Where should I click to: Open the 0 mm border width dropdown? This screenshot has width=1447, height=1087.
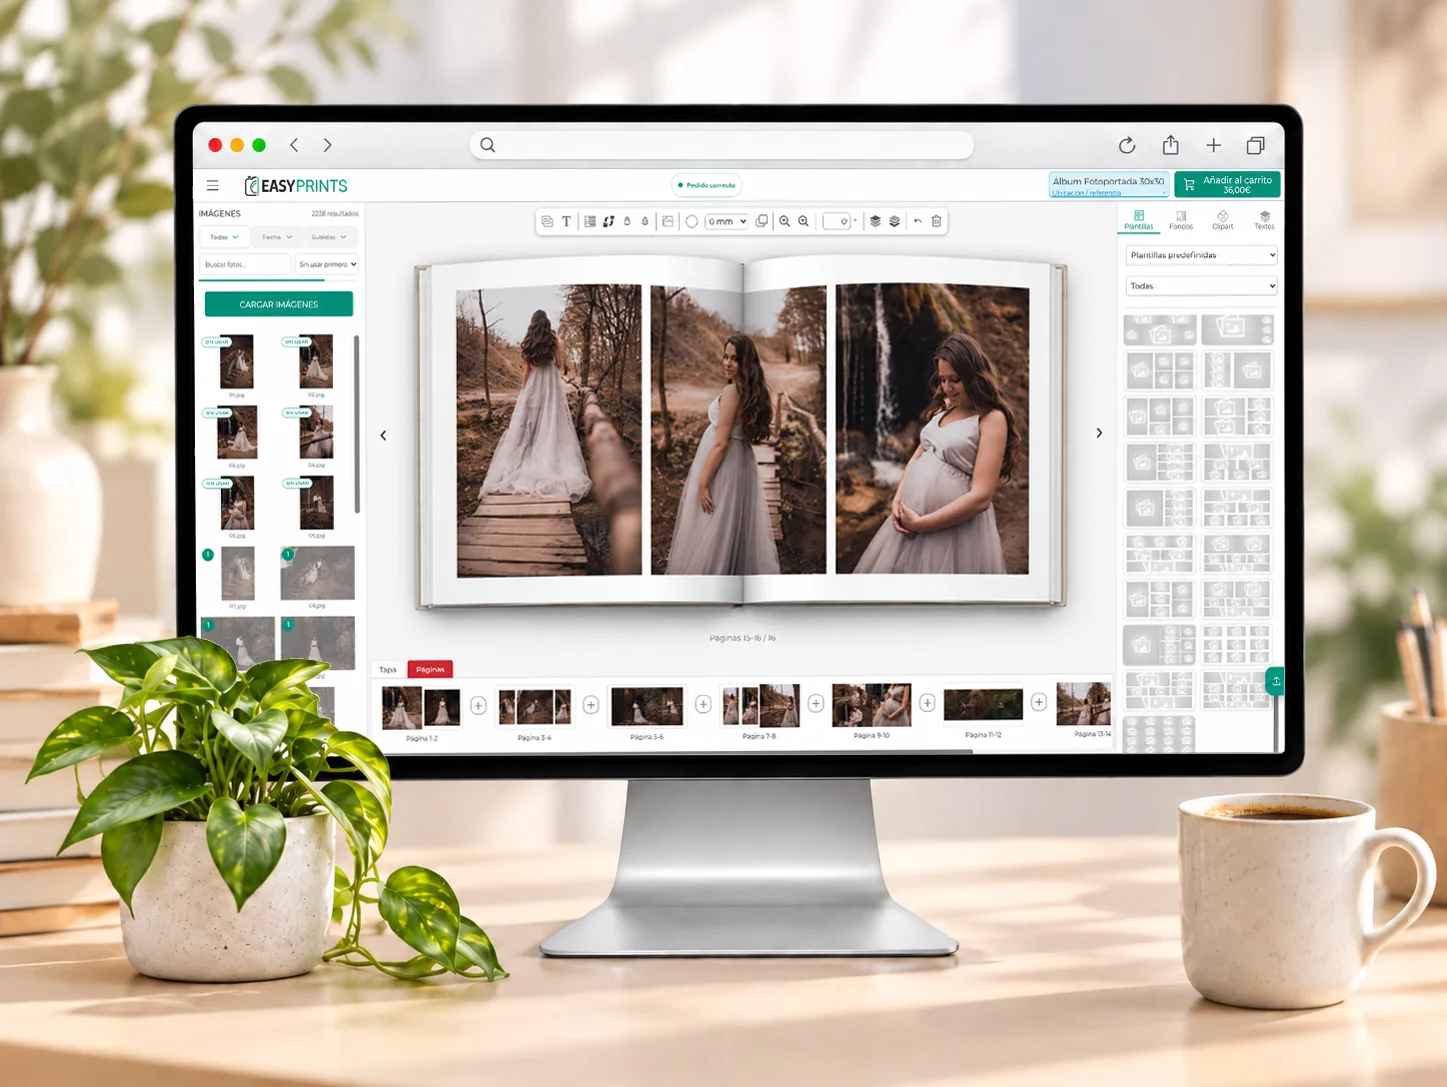click(x=727, y=221)
